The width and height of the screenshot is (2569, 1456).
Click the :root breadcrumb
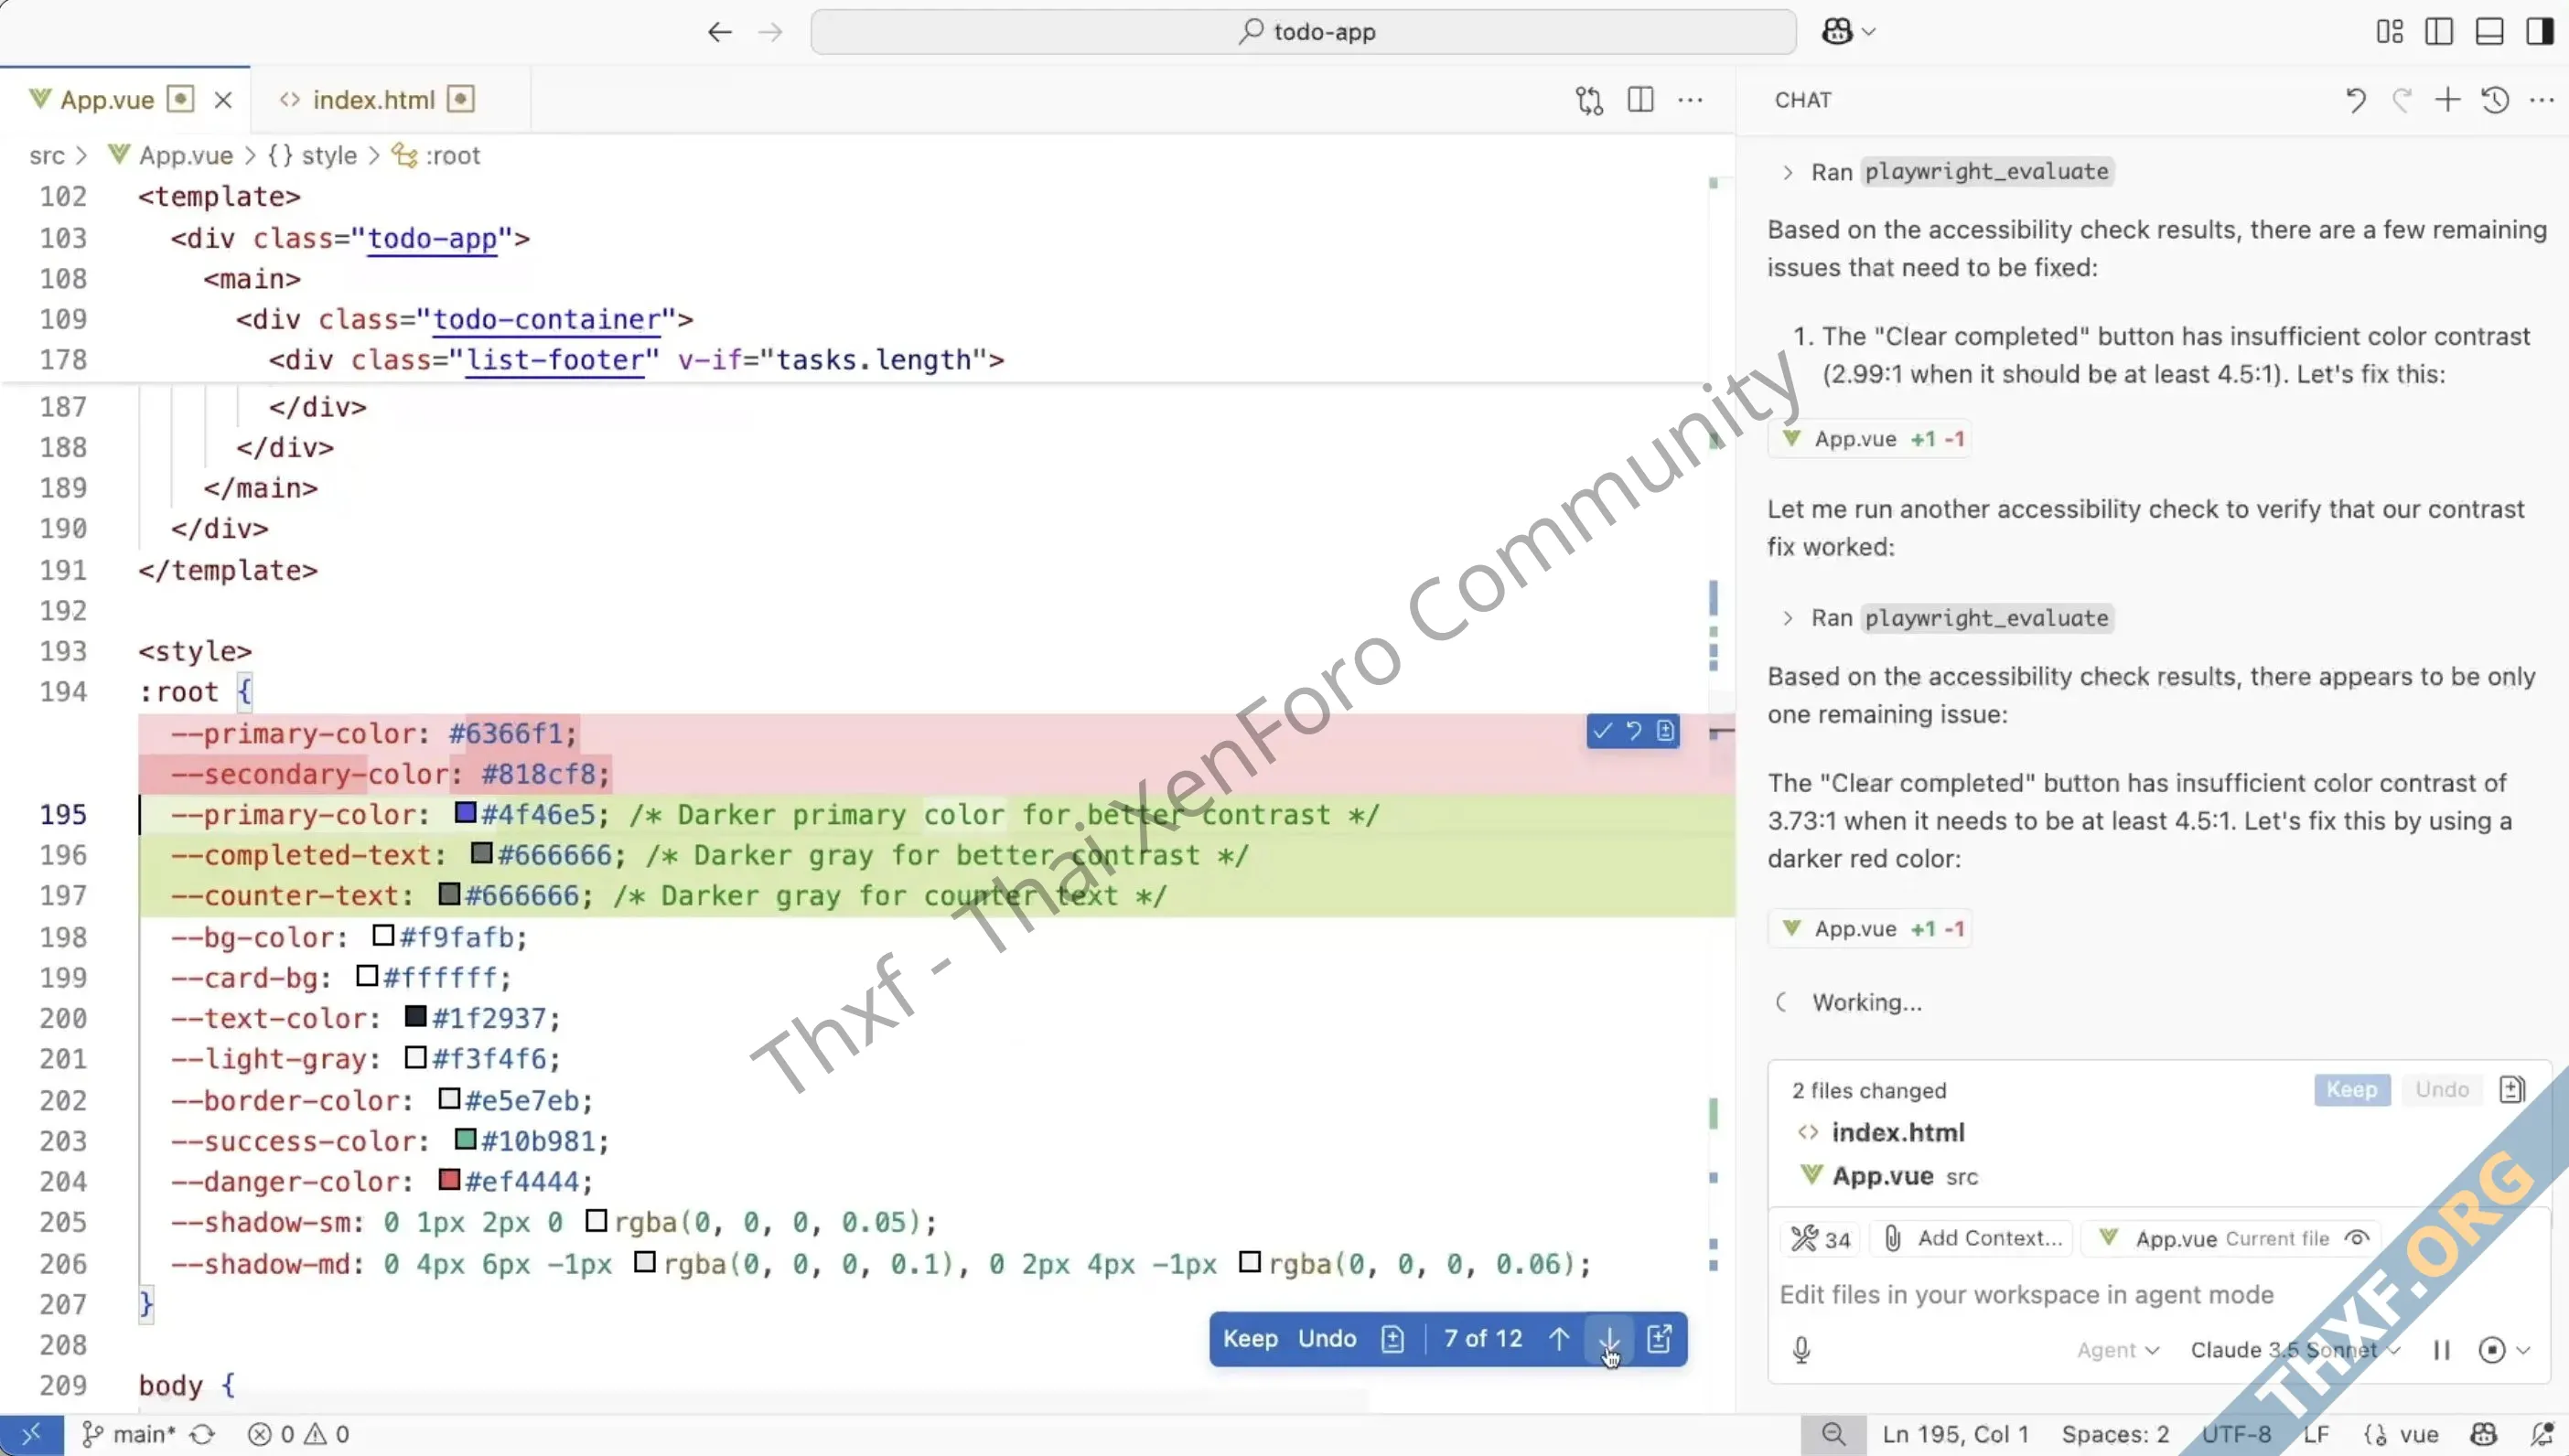point(453,156)
